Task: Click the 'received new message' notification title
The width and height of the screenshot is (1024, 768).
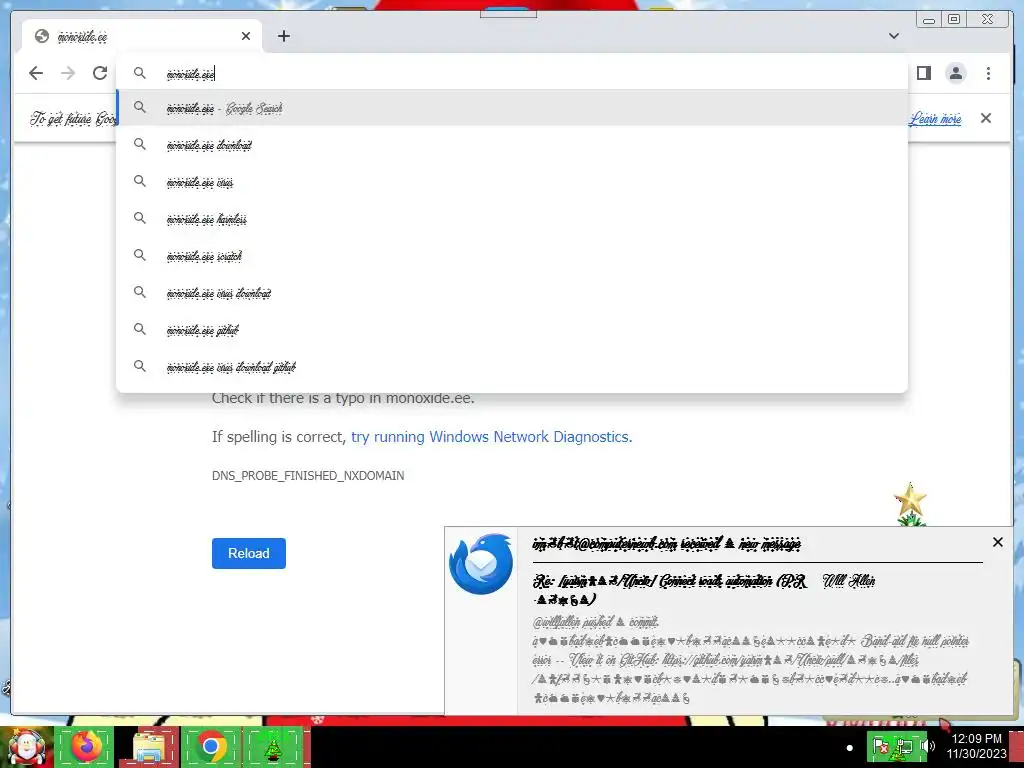Action: (x=667, y=543)
